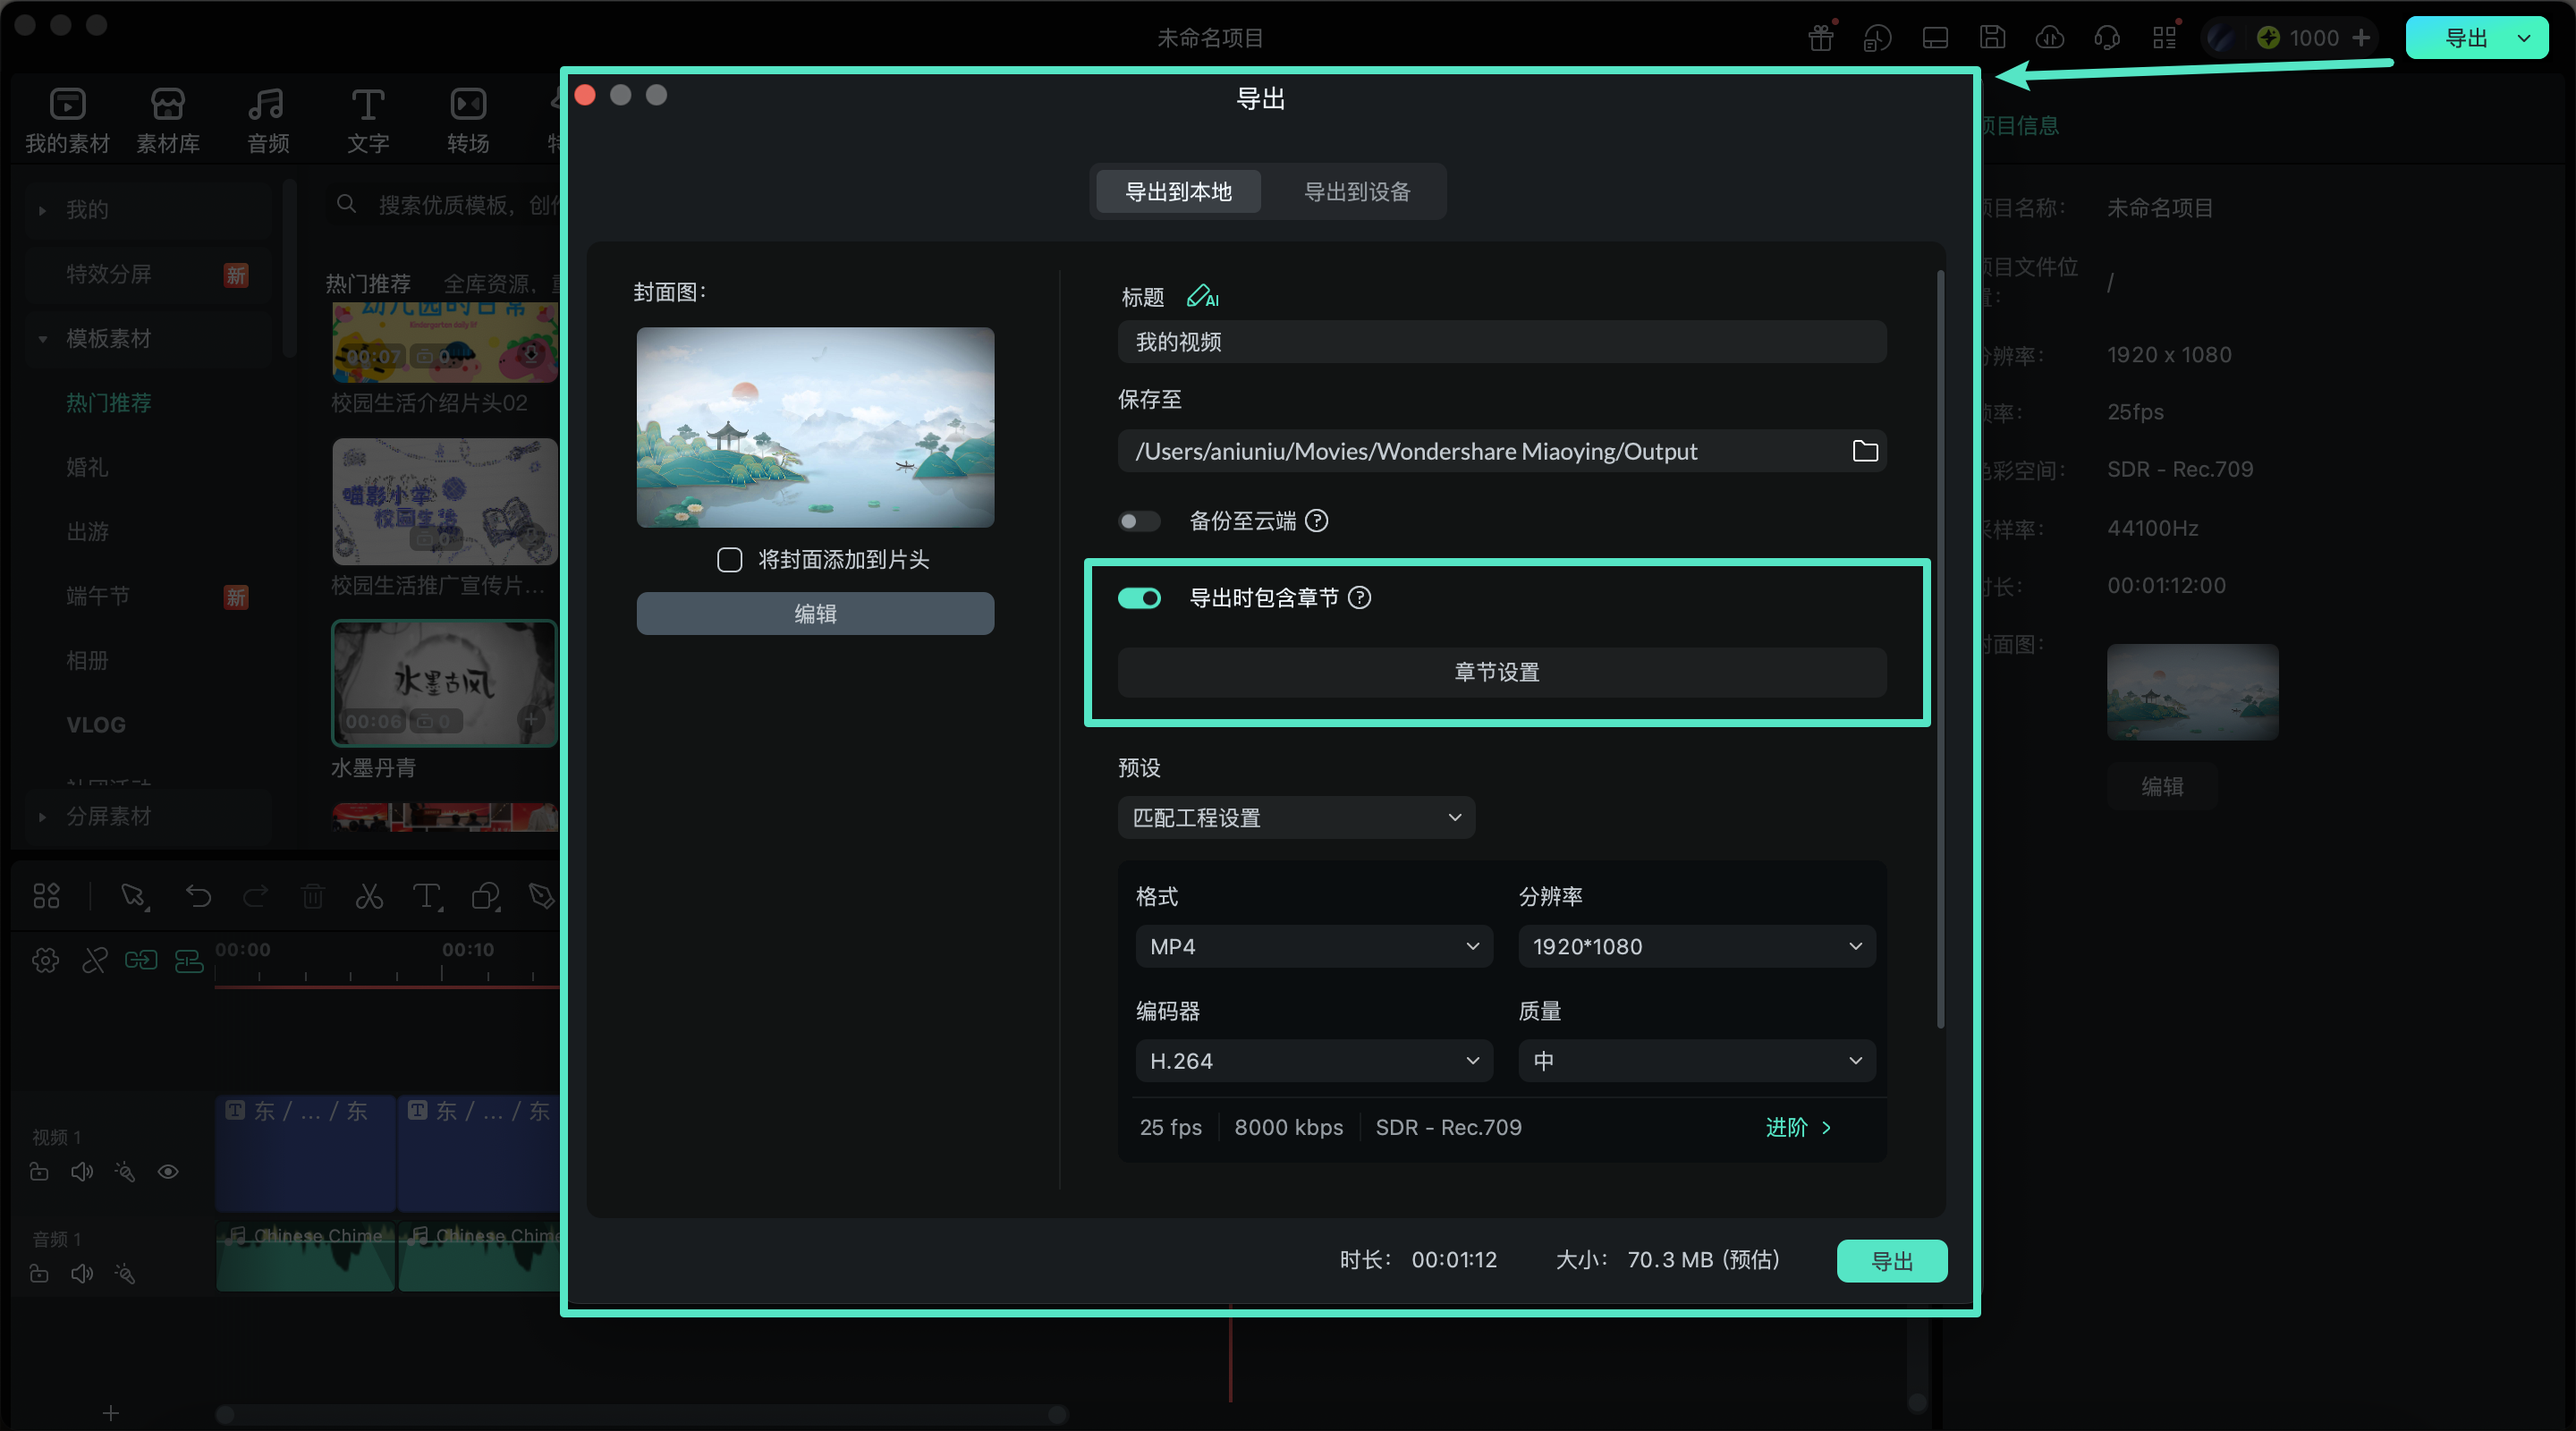
Task: Open the 质量 中 dropdown
Action: pos(1697,1061)
